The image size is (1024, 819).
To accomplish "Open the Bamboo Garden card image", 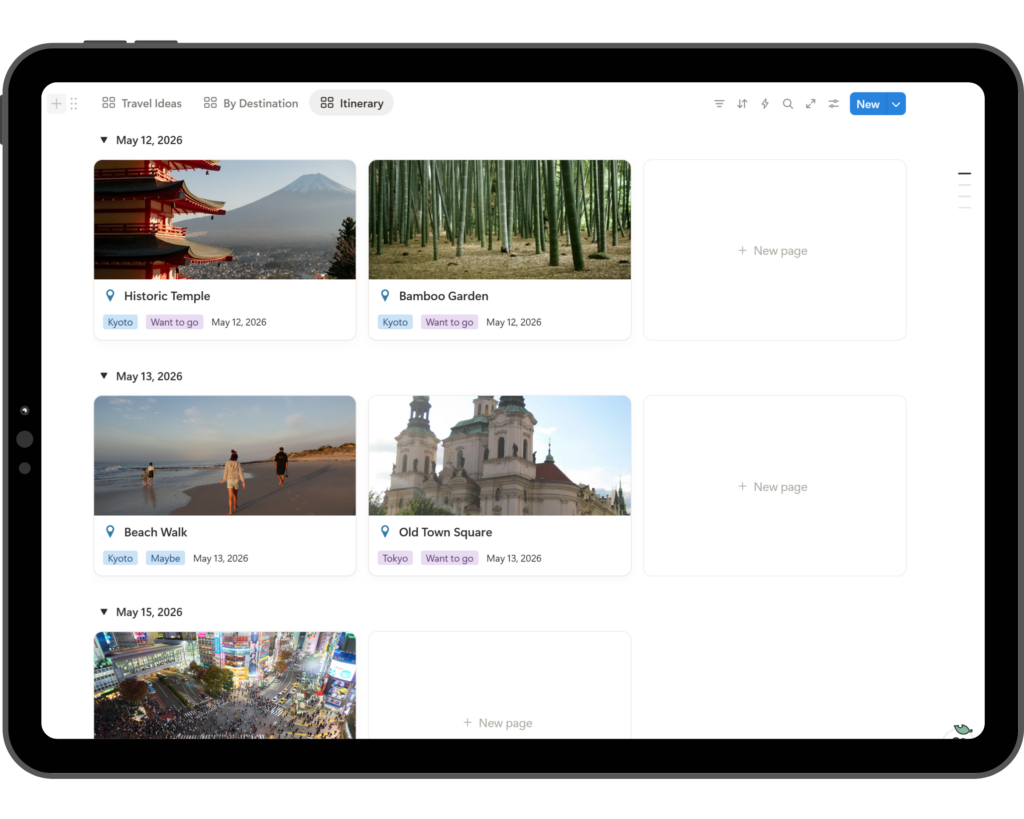I will (x=499, y=219).
